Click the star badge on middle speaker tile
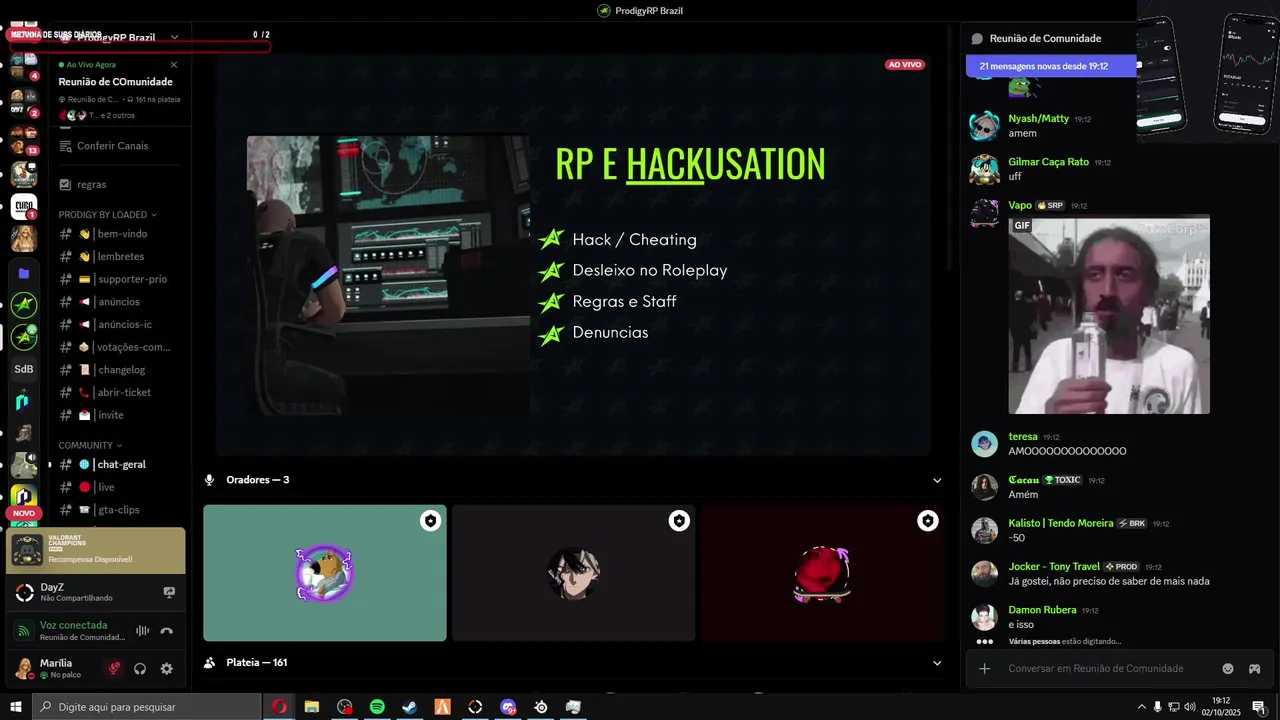 [x=679, y=521]
